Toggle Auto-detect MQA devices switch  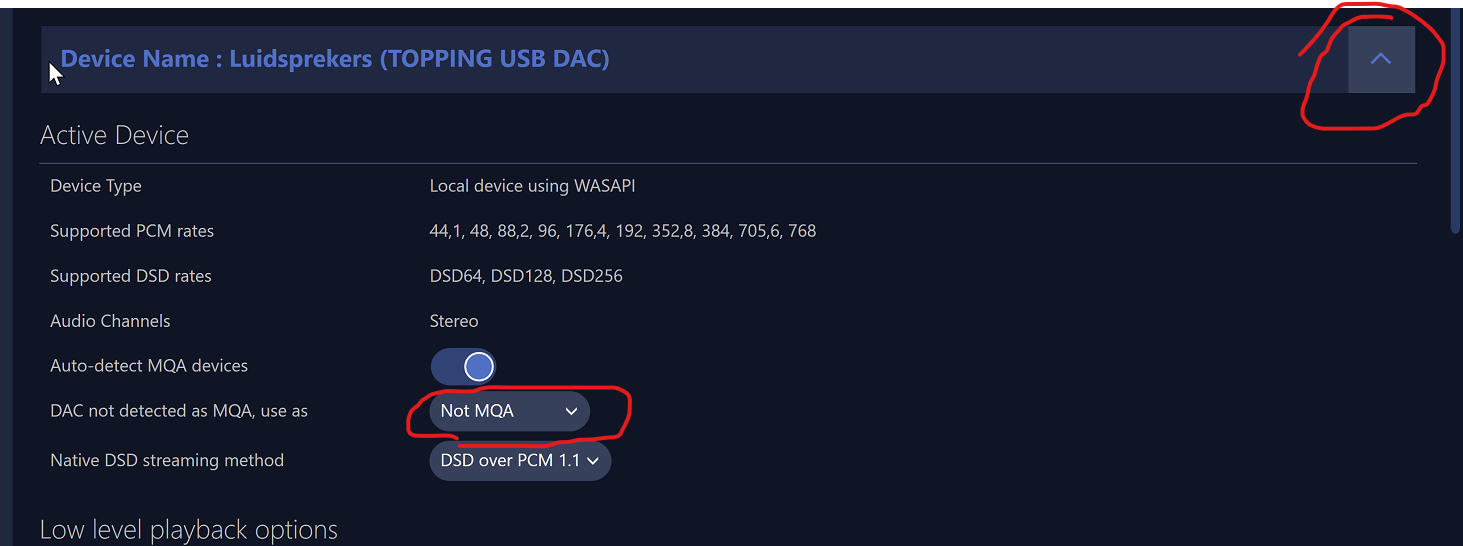coord(463,367)
